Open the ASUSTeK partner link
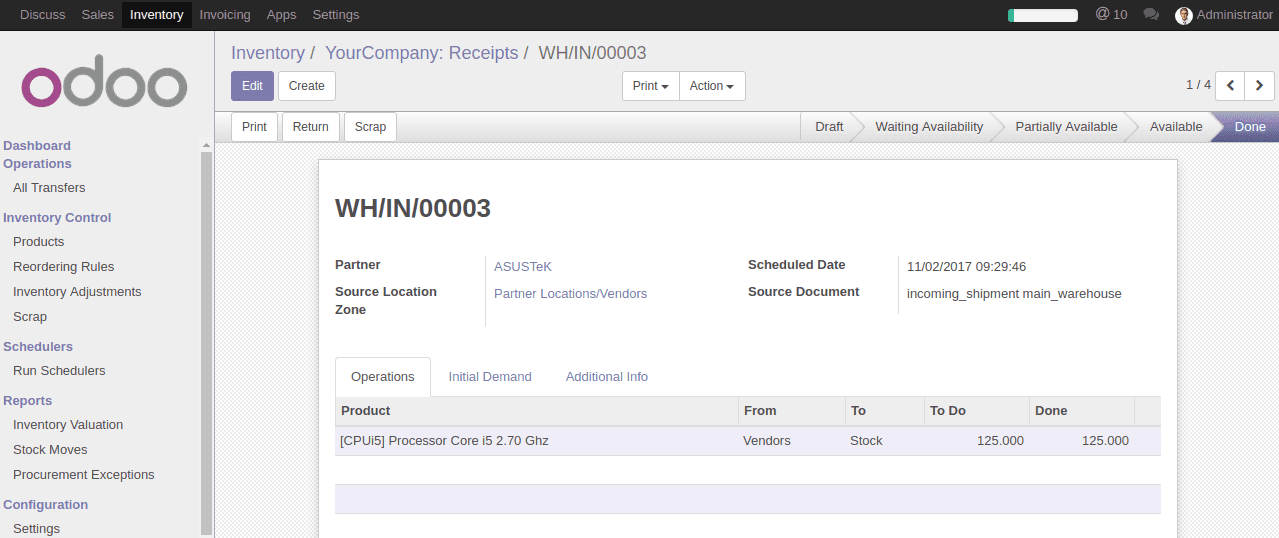The height and width of the screenshot is (538, 1279). pyautogui.click(x=523, y=267)
